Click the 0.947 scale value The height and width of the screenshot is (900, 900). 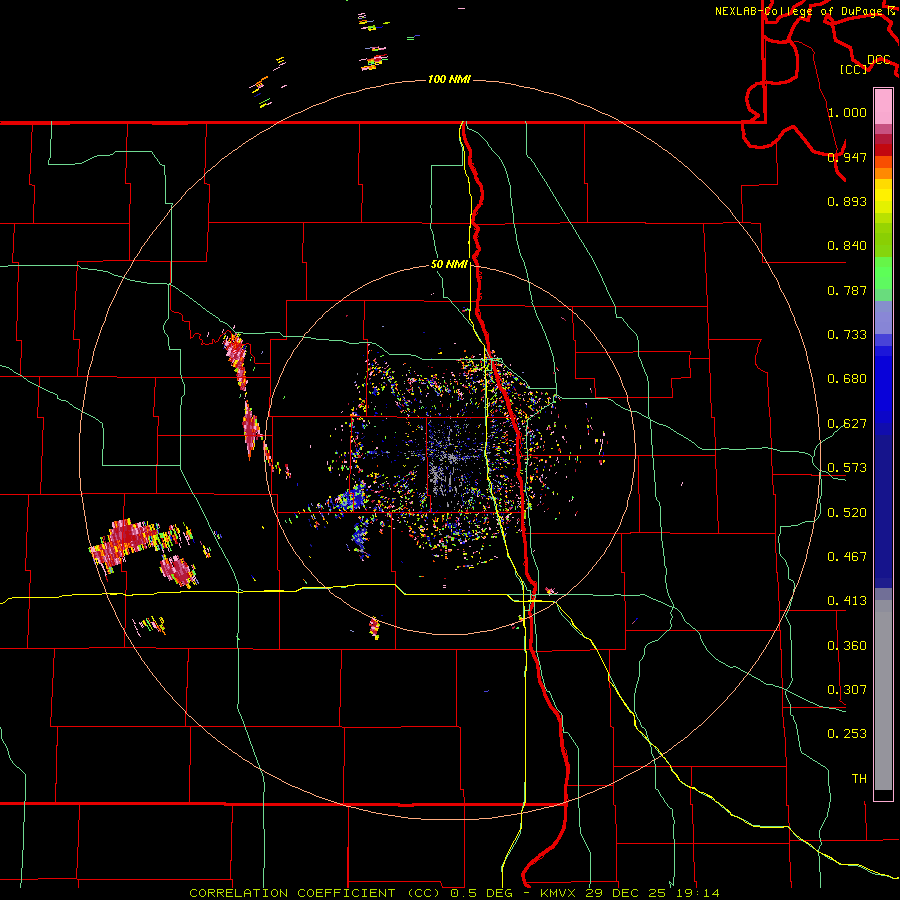(847, 157)
